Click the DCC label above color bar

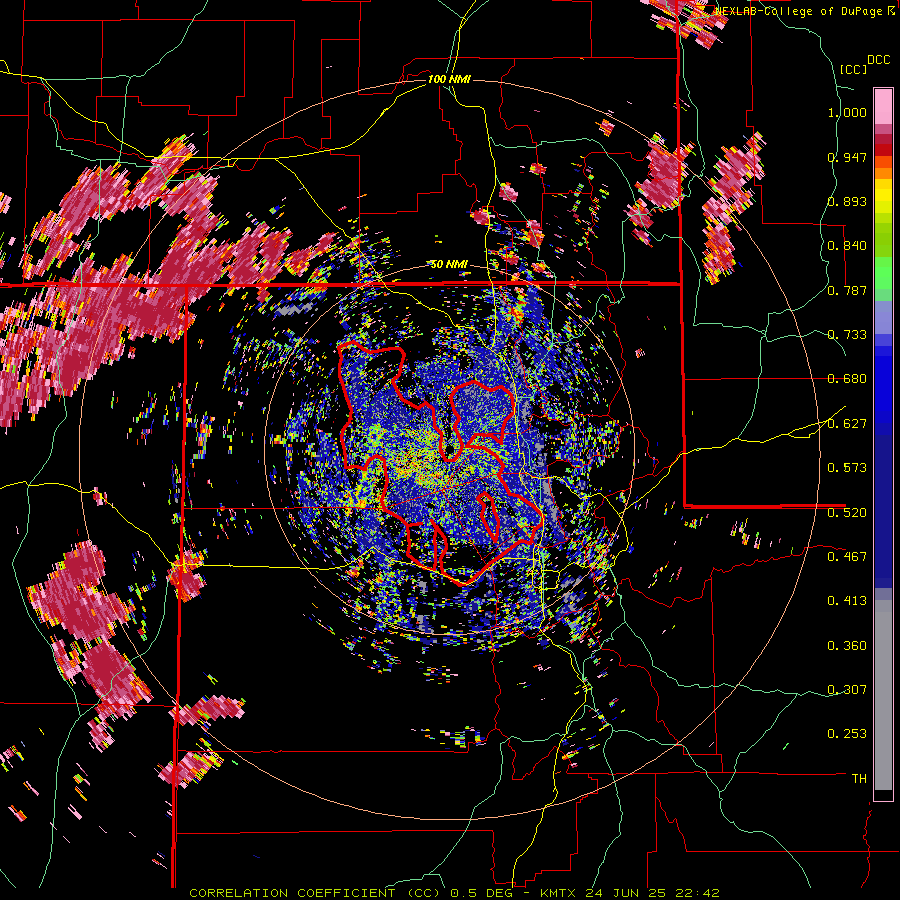pyautogui.click(x=878, y=60)
